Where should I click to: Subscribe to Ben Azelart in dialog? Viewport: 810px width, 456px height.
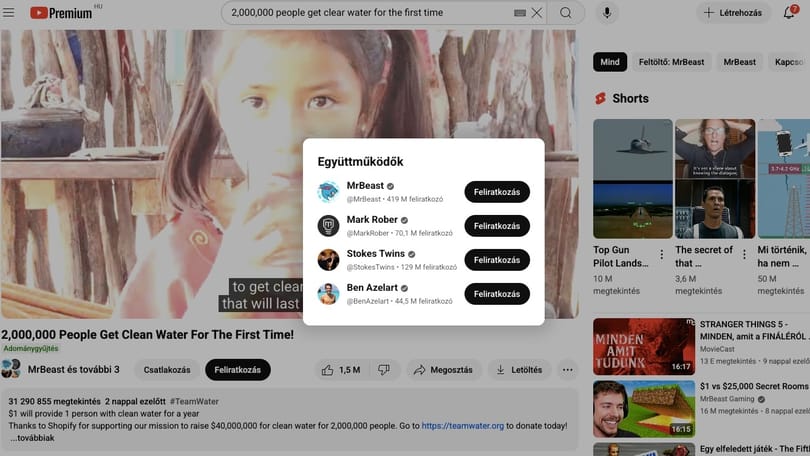tap(497, 294)
